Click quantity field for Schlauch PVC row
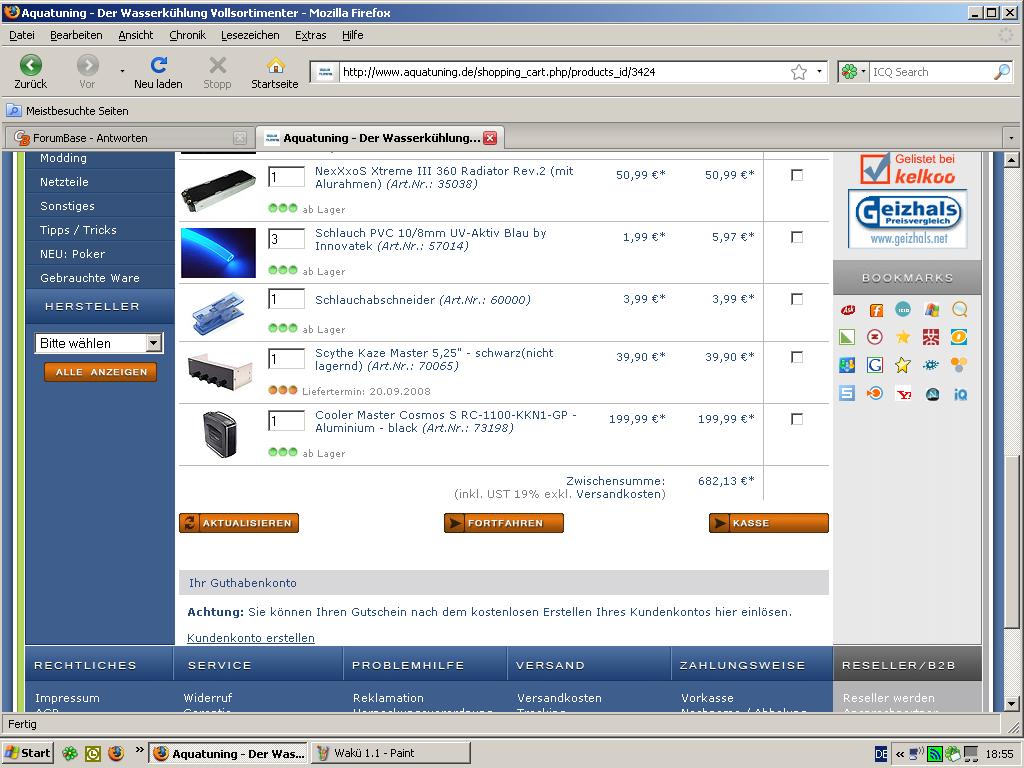 point(287,238)
